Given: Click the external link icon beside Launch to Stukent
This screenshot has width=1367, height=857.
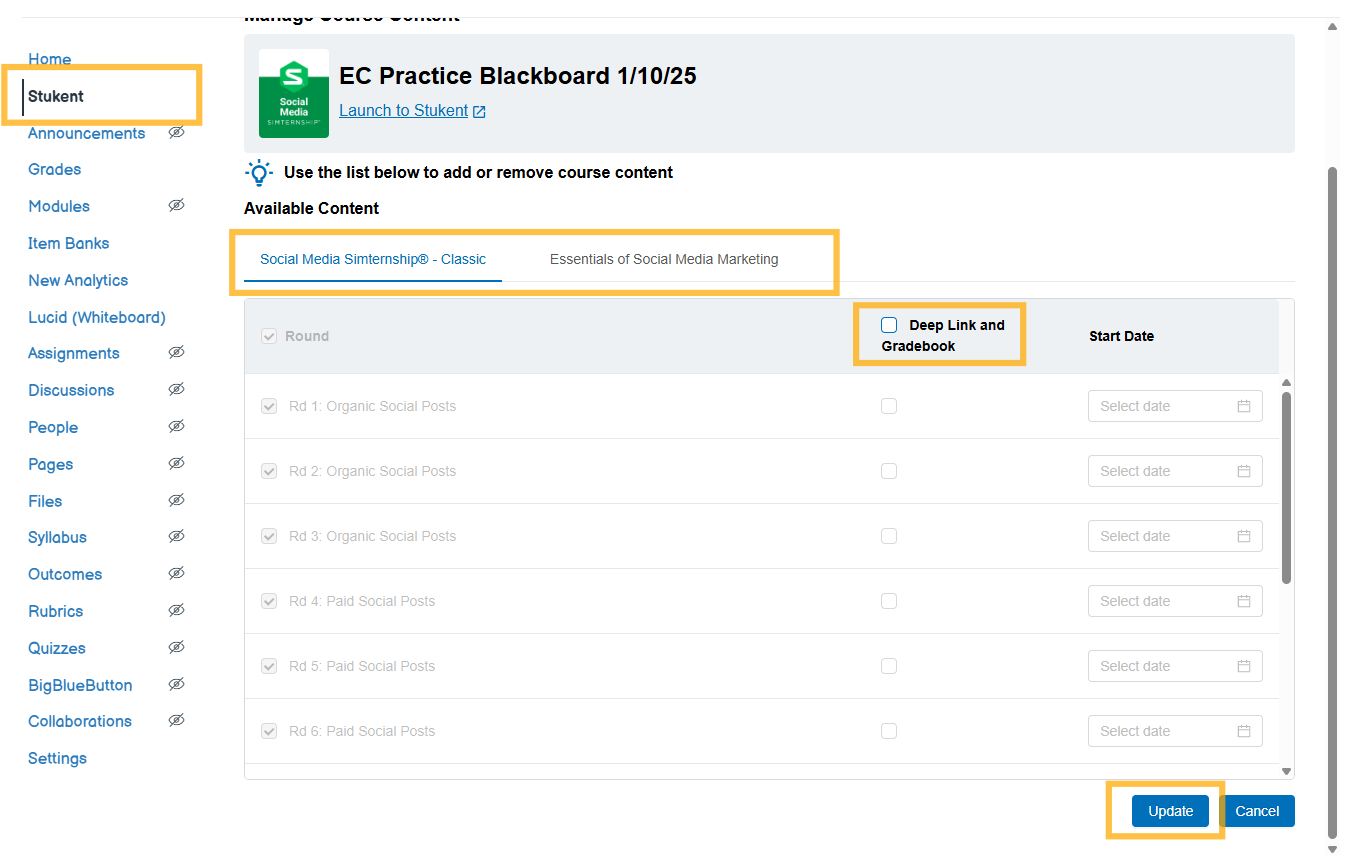Looking at the screenshot, I should (x=479, y=111).
